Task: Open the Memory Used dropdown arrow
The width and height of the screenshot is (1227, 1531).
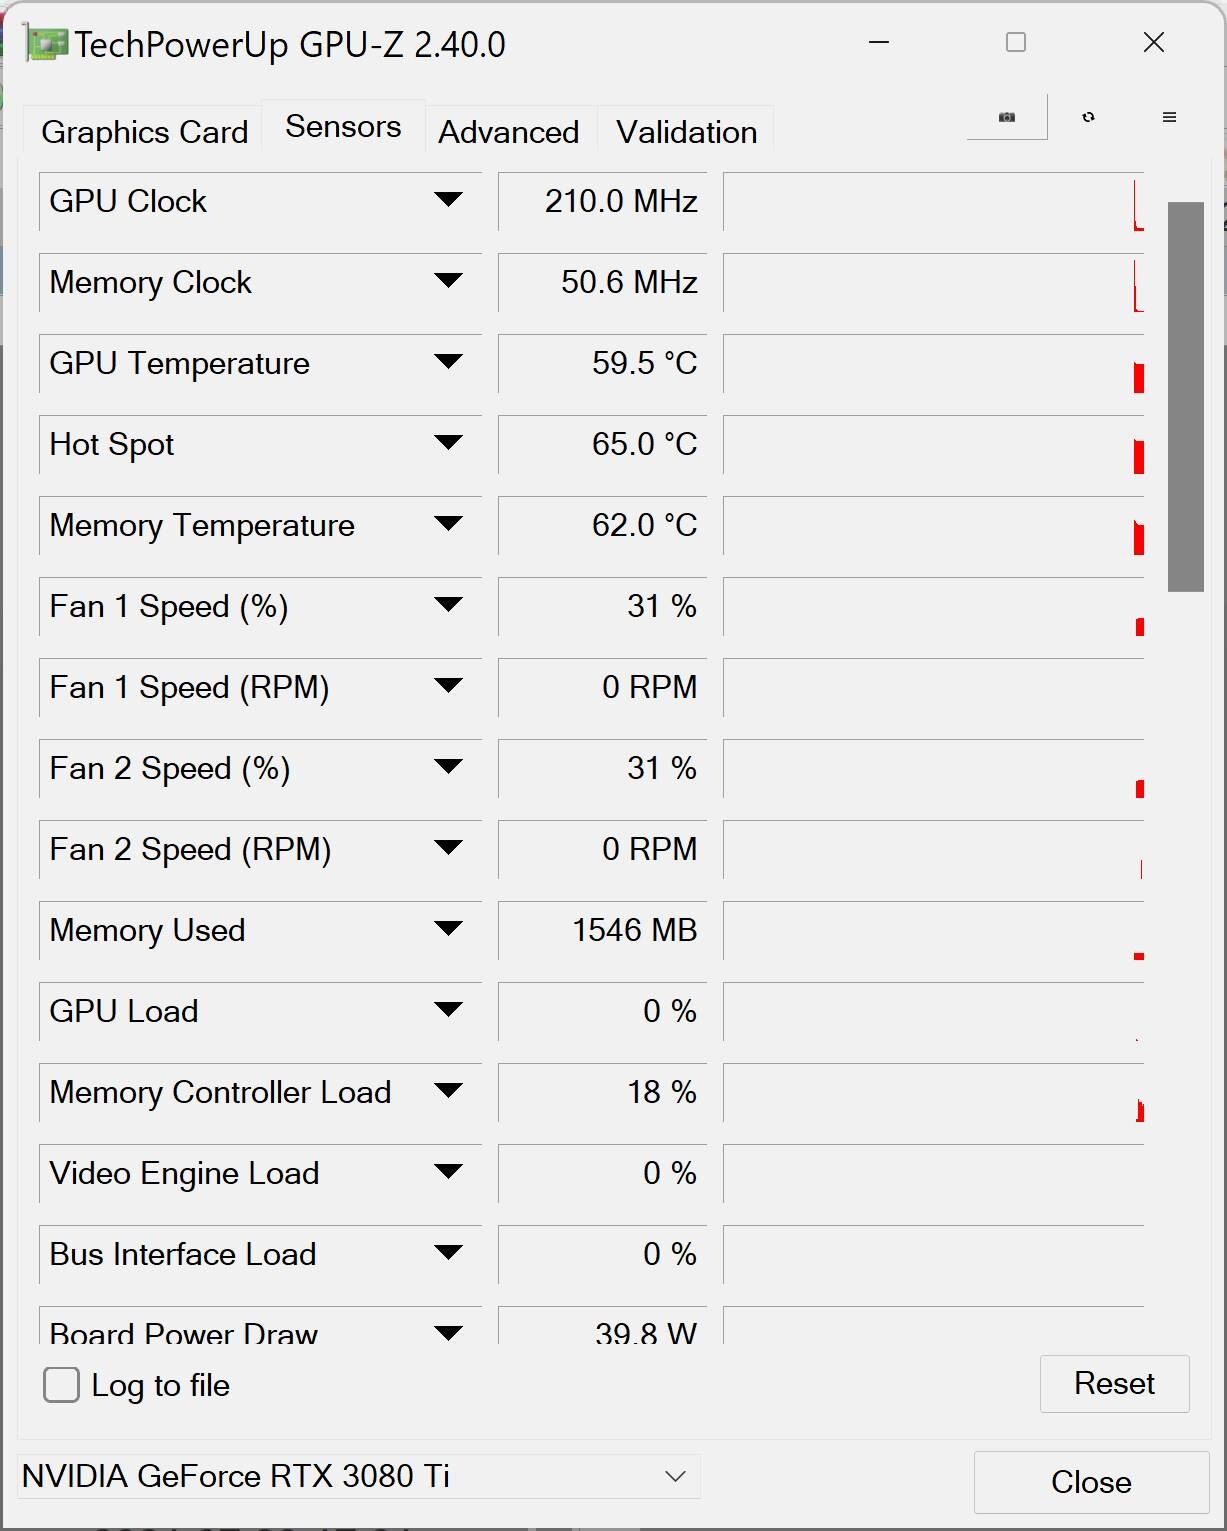Action: coord(448,929)
